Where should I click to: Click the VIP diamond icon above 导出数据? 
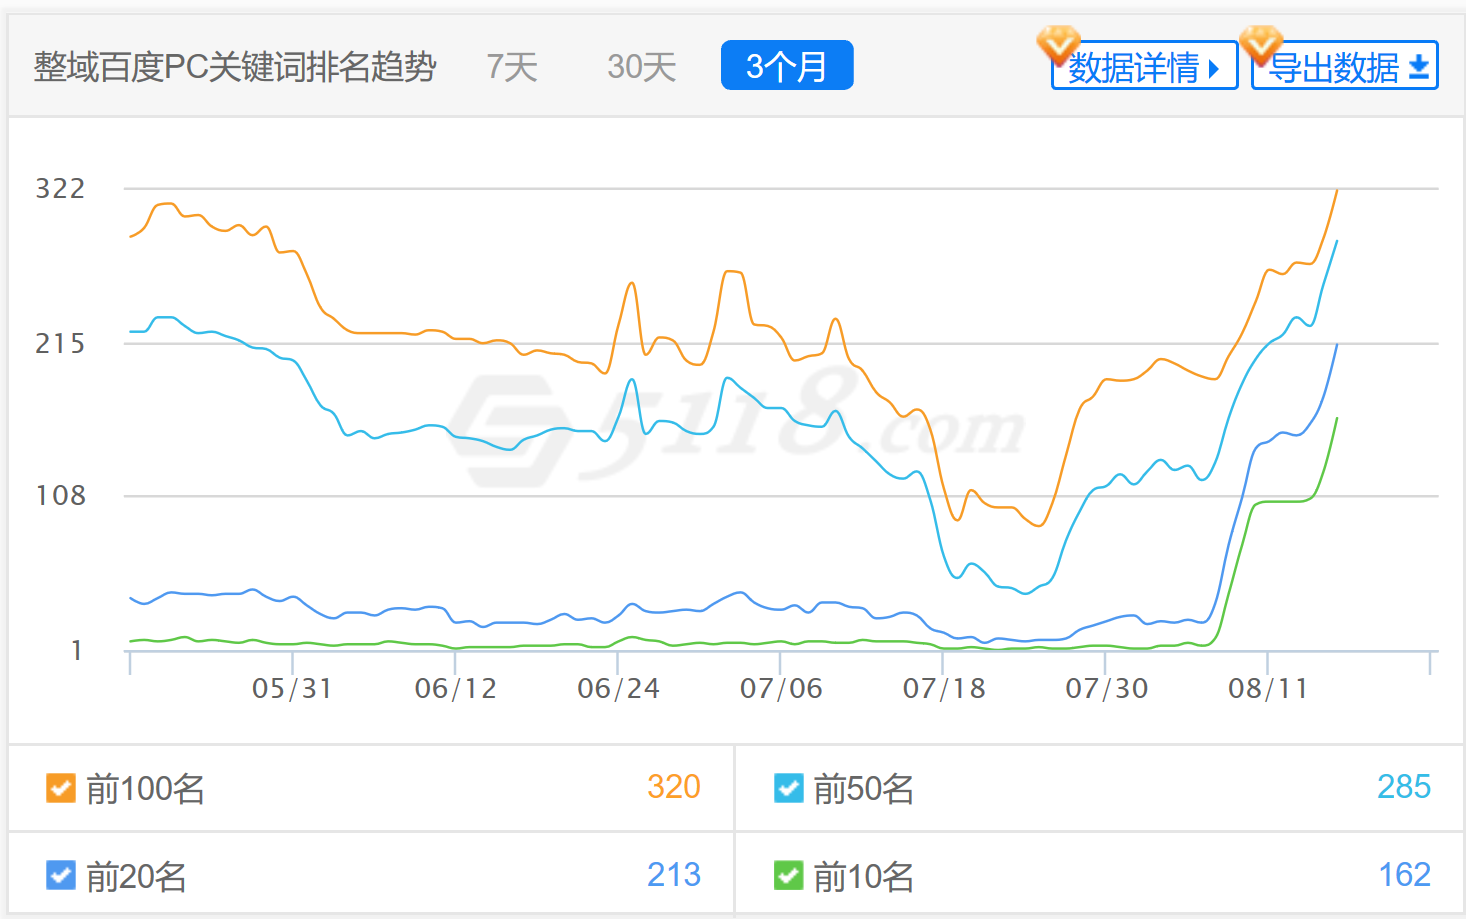tap(1262, 44)
